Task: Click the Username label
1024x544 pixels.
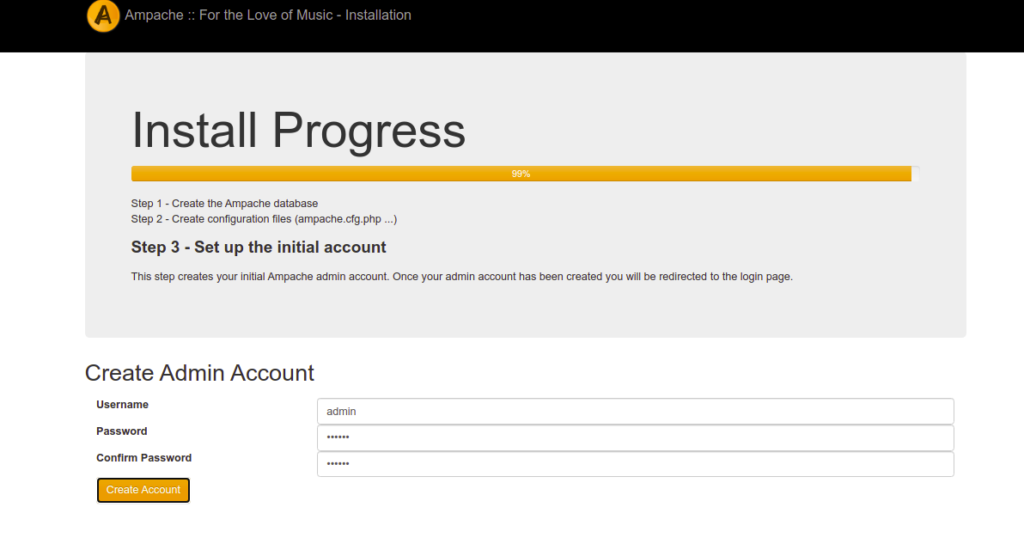Action: pyautogui.click(x=122, y=404)
